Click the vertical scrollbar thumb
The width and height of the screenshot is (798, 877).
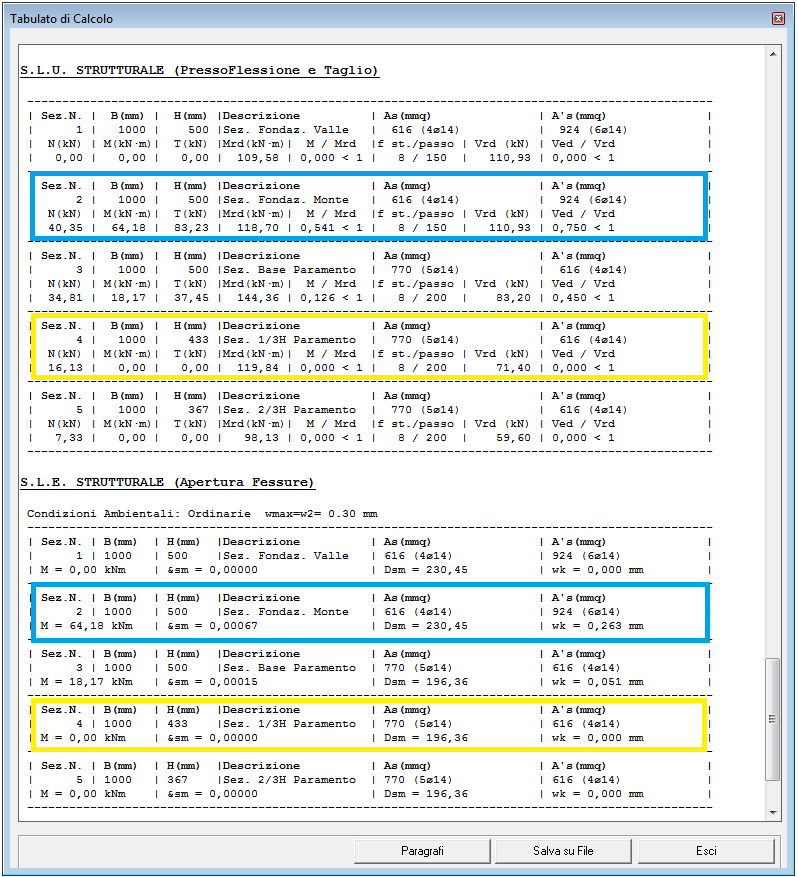coord(773,719)
